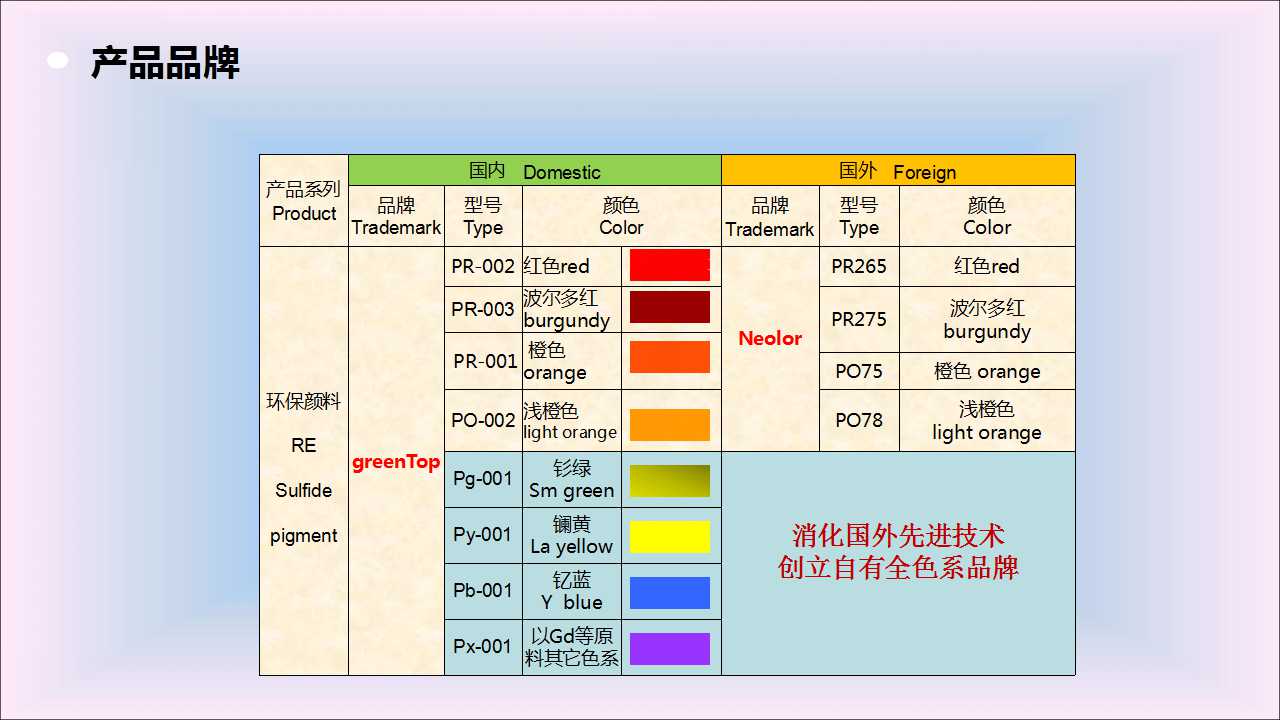The height and width of the screenshot is (720, 1280).
Task: Click the purple swatch in the Px-001 row
Action: click(x=669, y=648)
